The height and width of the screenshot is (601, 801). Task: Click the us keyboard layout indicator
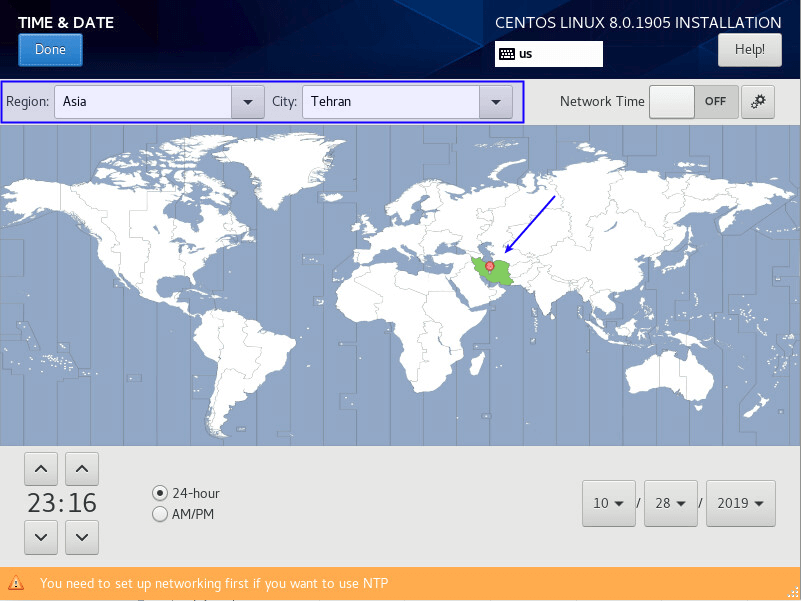[x=549, y=54]
